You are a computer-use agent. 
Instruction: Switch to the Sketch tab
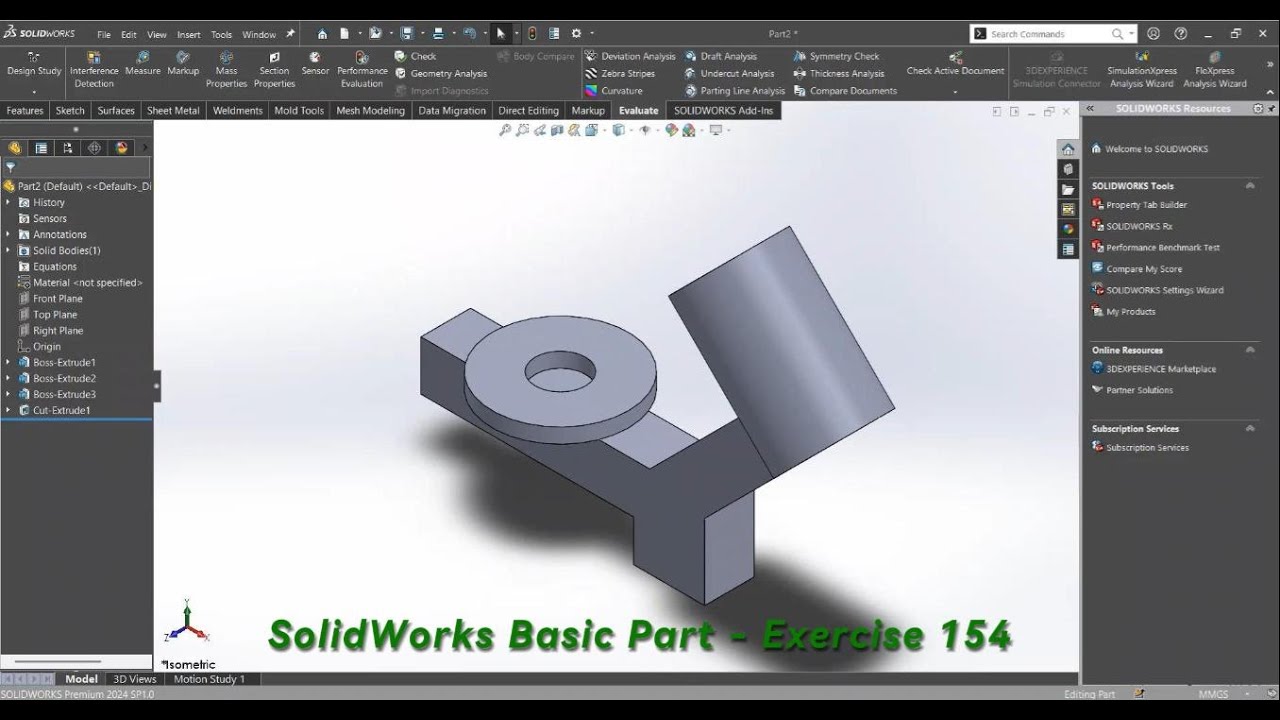point(70,111)
